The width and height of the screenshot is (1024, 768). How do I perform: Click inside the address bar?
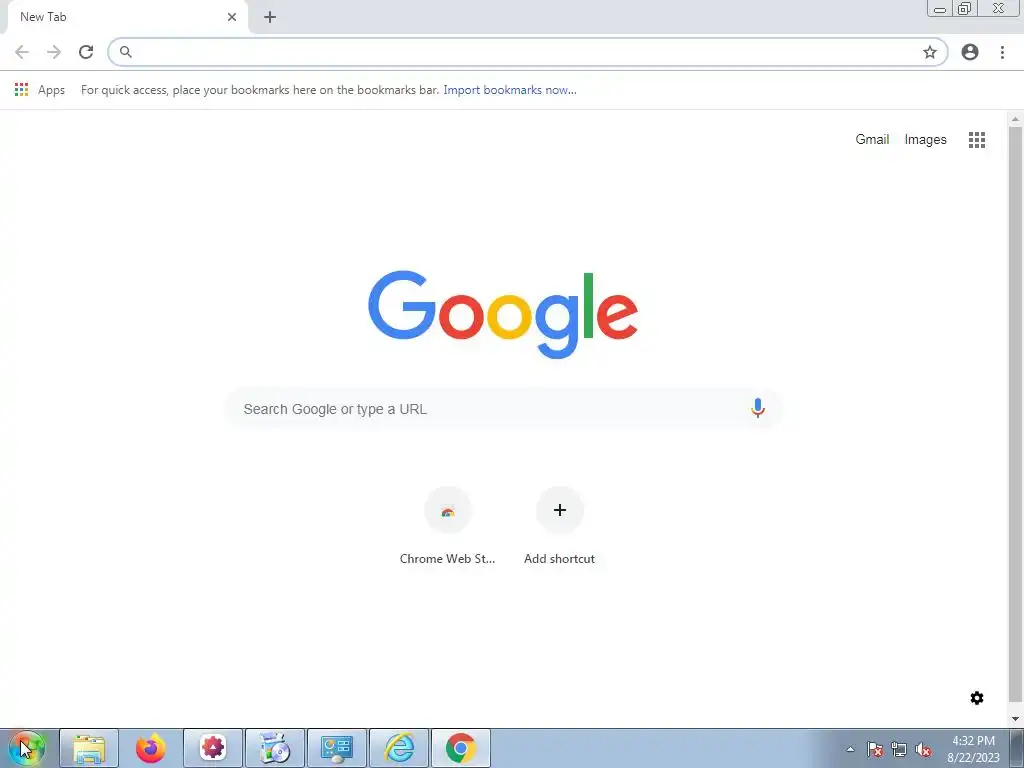528,52
